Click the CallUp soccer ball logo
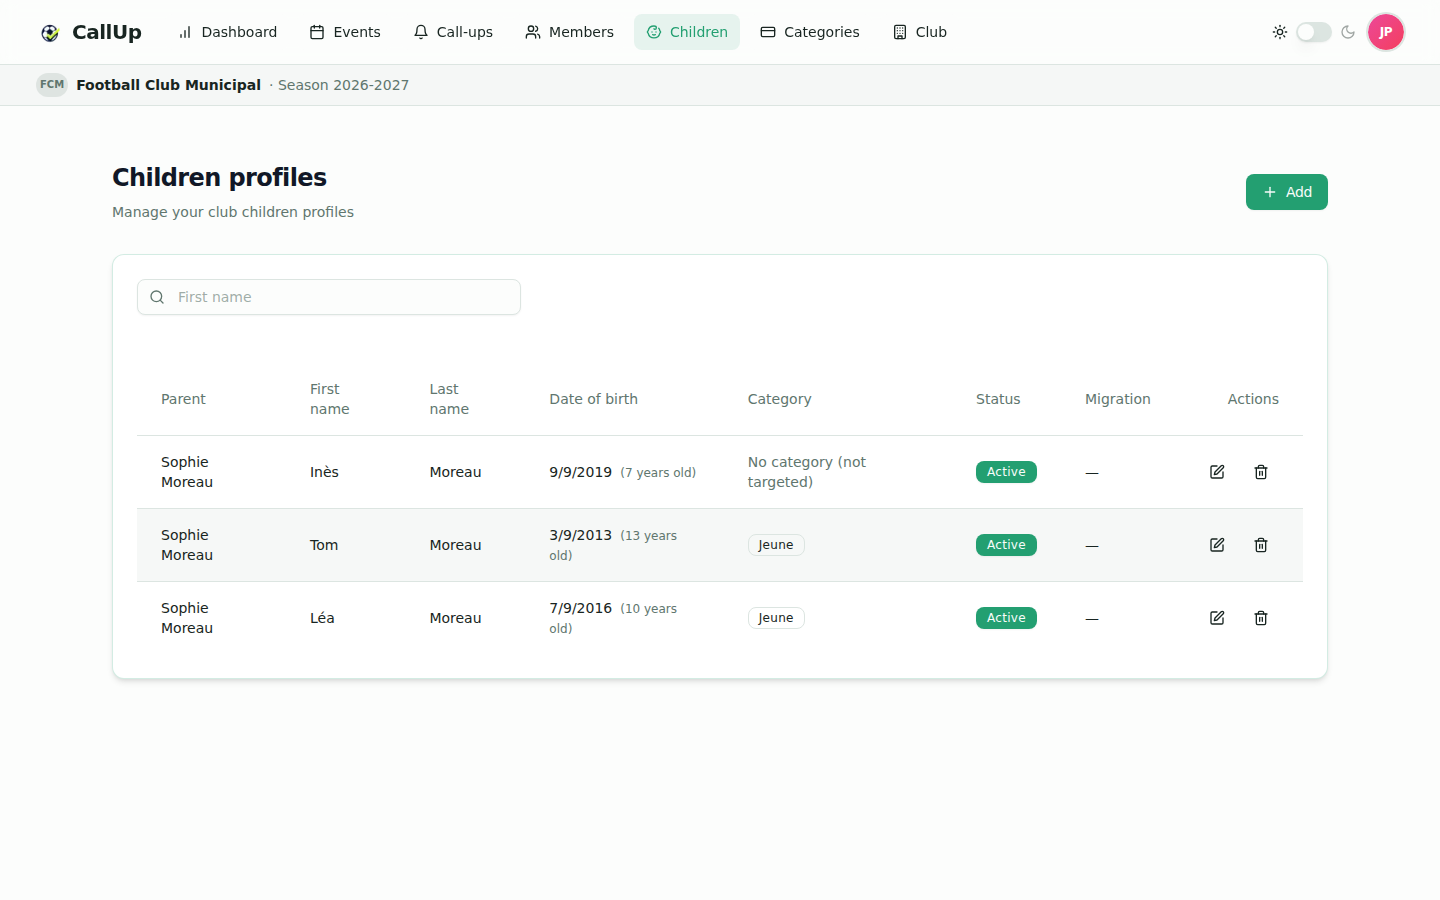The image size is (1440, 900). pos(50,33)
